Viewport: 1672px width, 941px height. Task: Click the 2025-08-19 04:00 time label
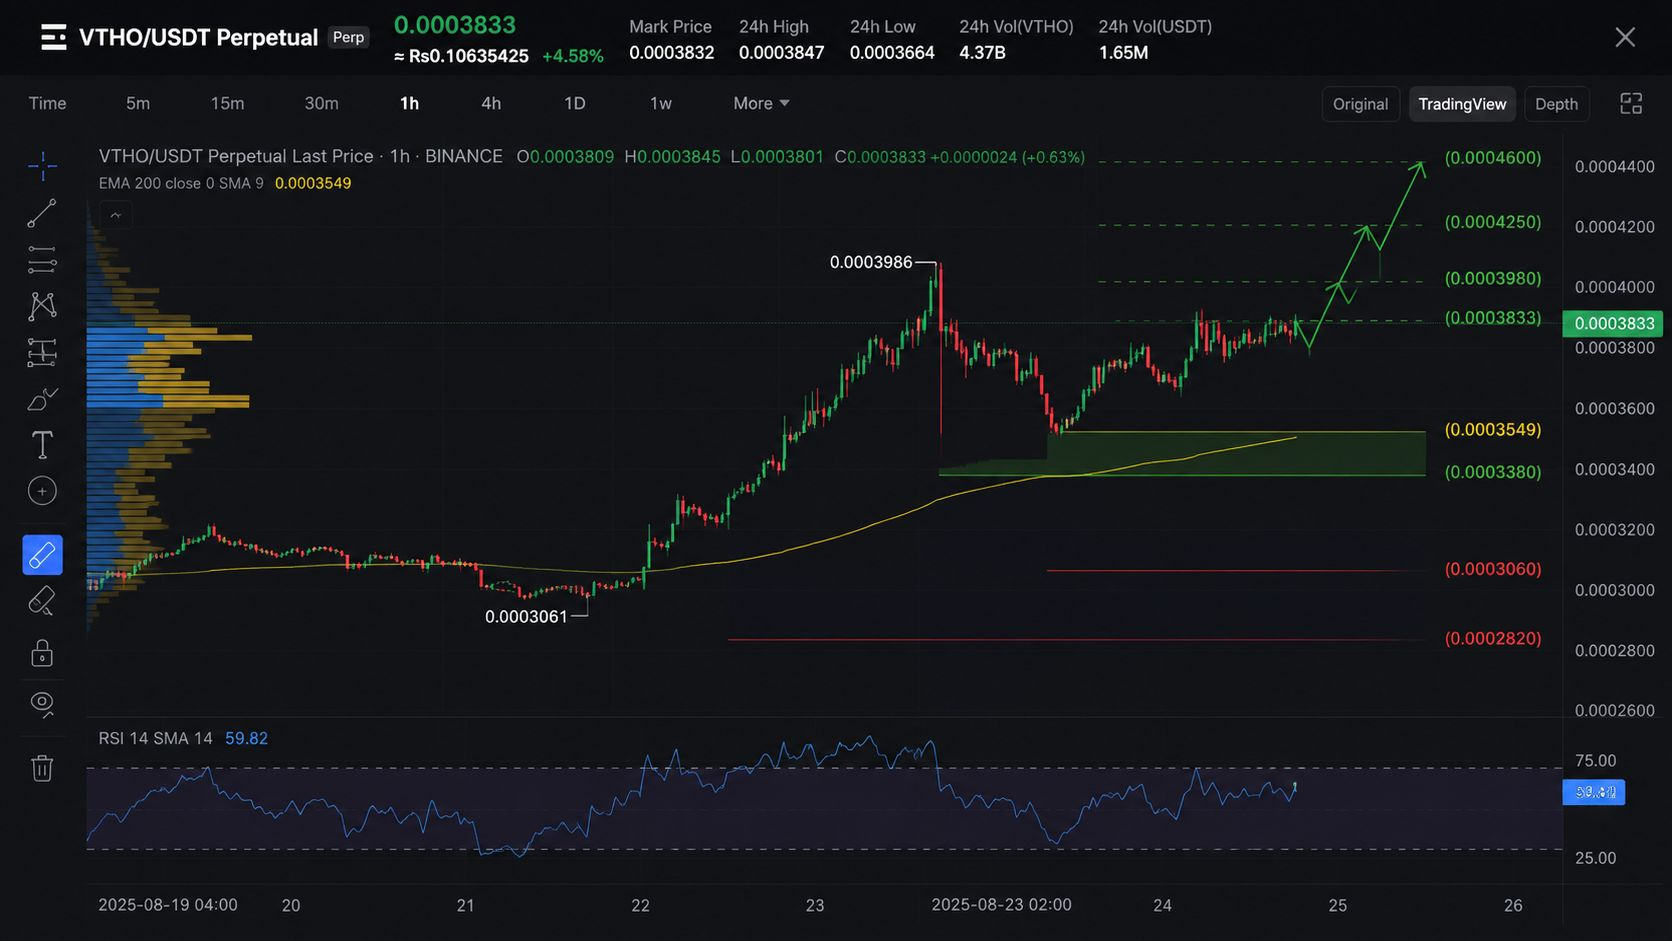tap(168, 904)
